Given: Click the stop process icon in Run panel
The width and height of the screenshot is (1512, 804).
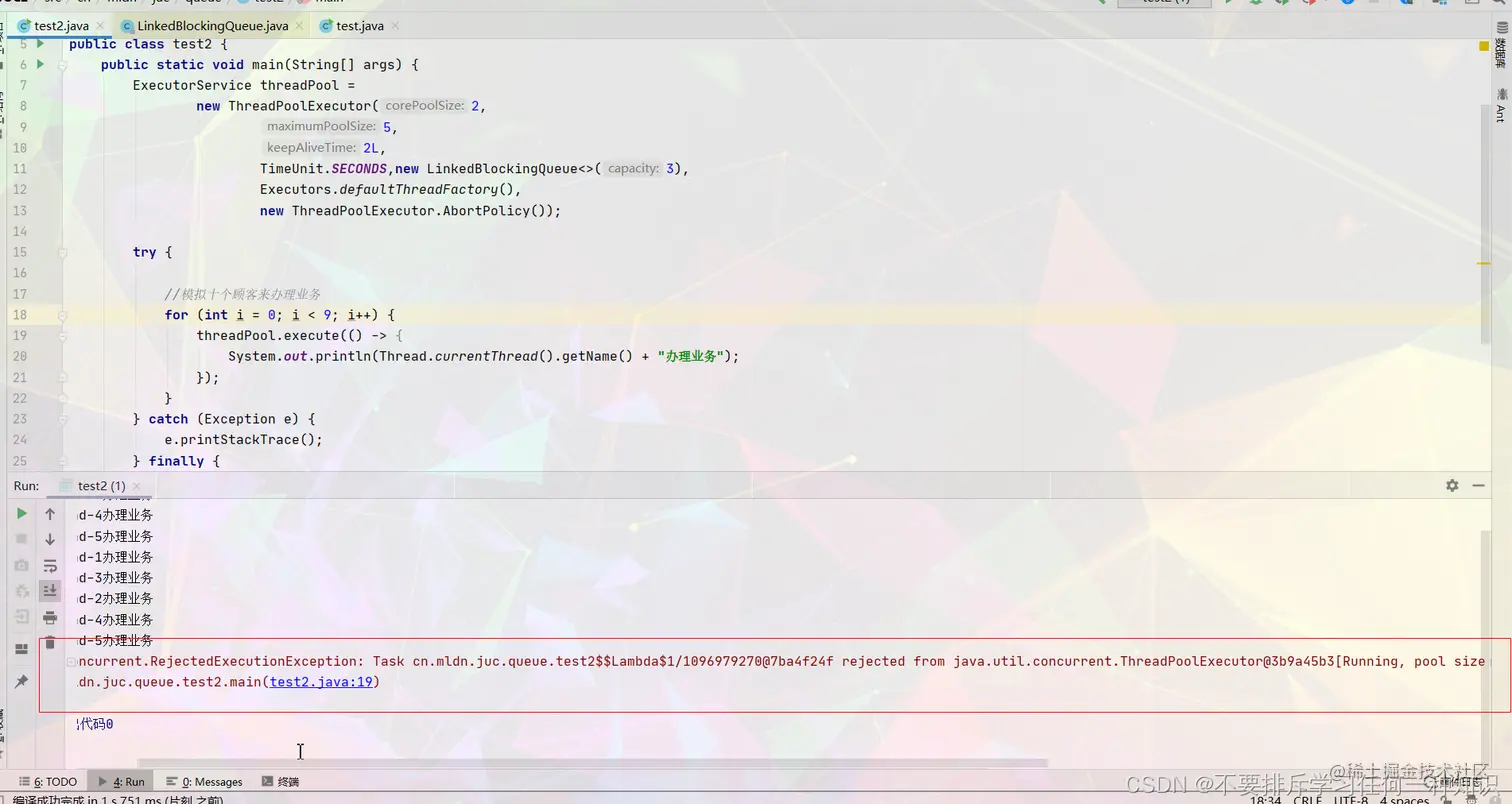Looking at the screenshot, I should 21,539.
